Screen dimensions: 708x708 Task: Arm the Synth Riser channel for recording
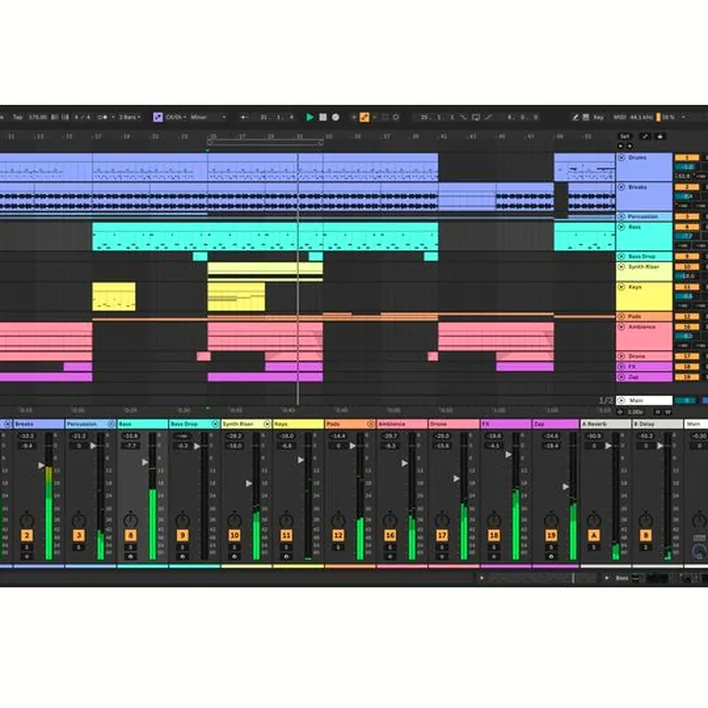[x=234, y=557]
